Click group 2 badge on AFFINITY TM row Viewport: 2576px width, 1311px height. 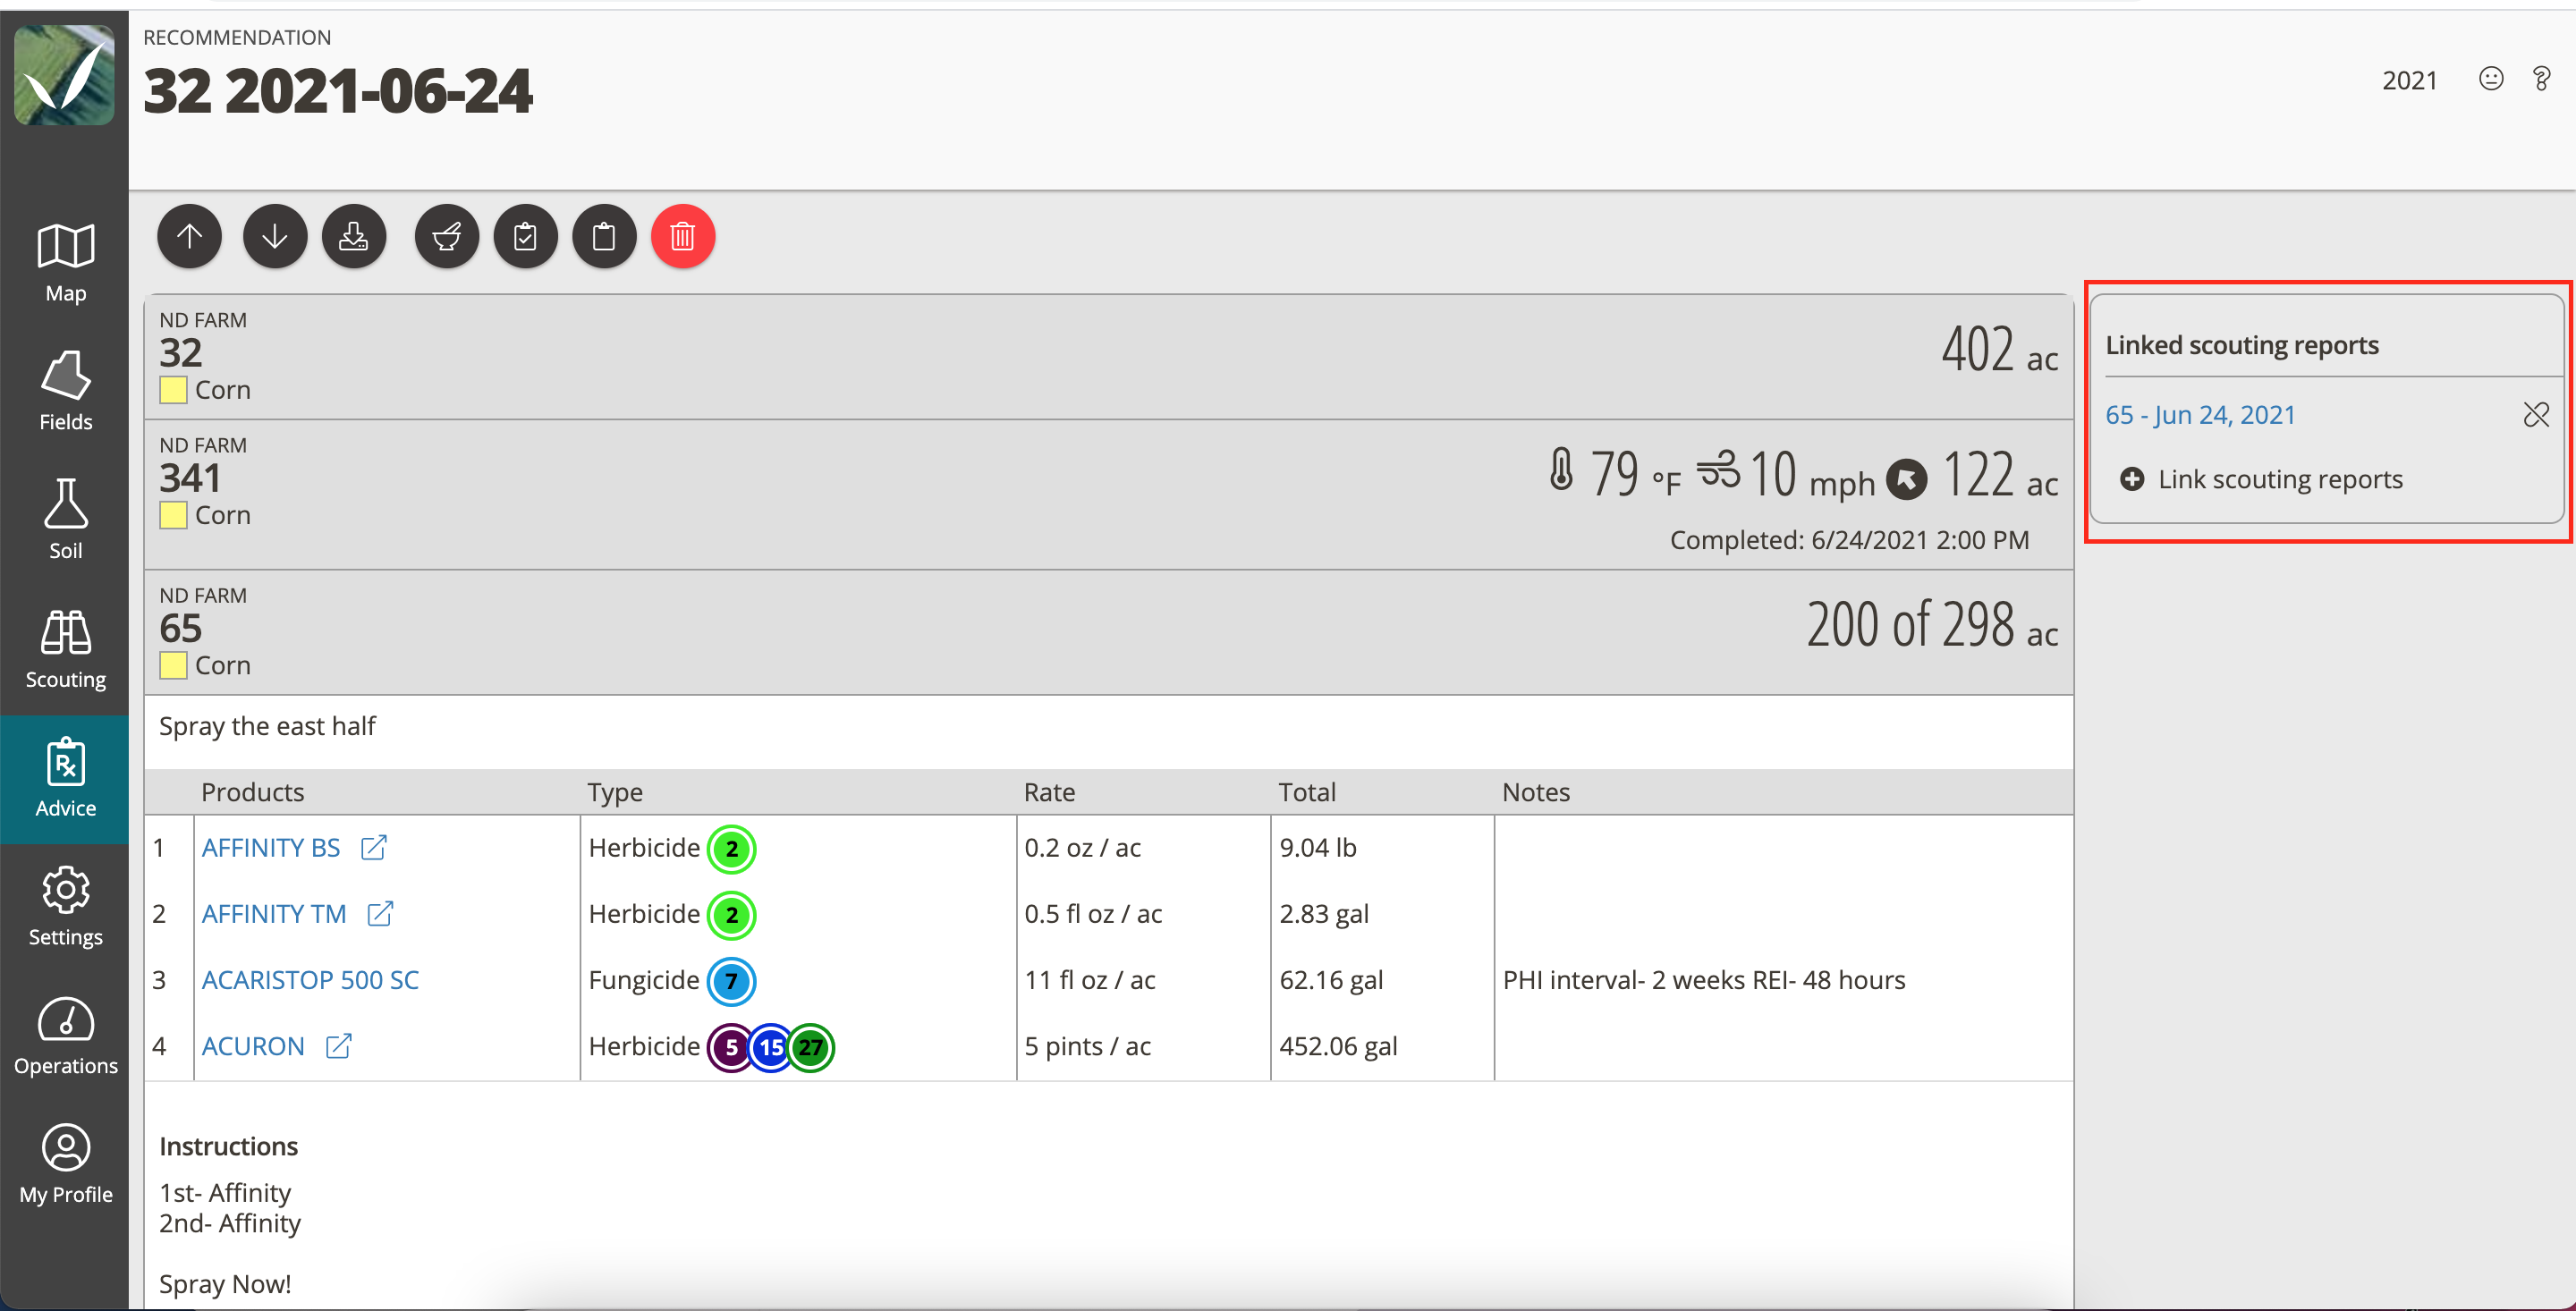tap(732, 915)
